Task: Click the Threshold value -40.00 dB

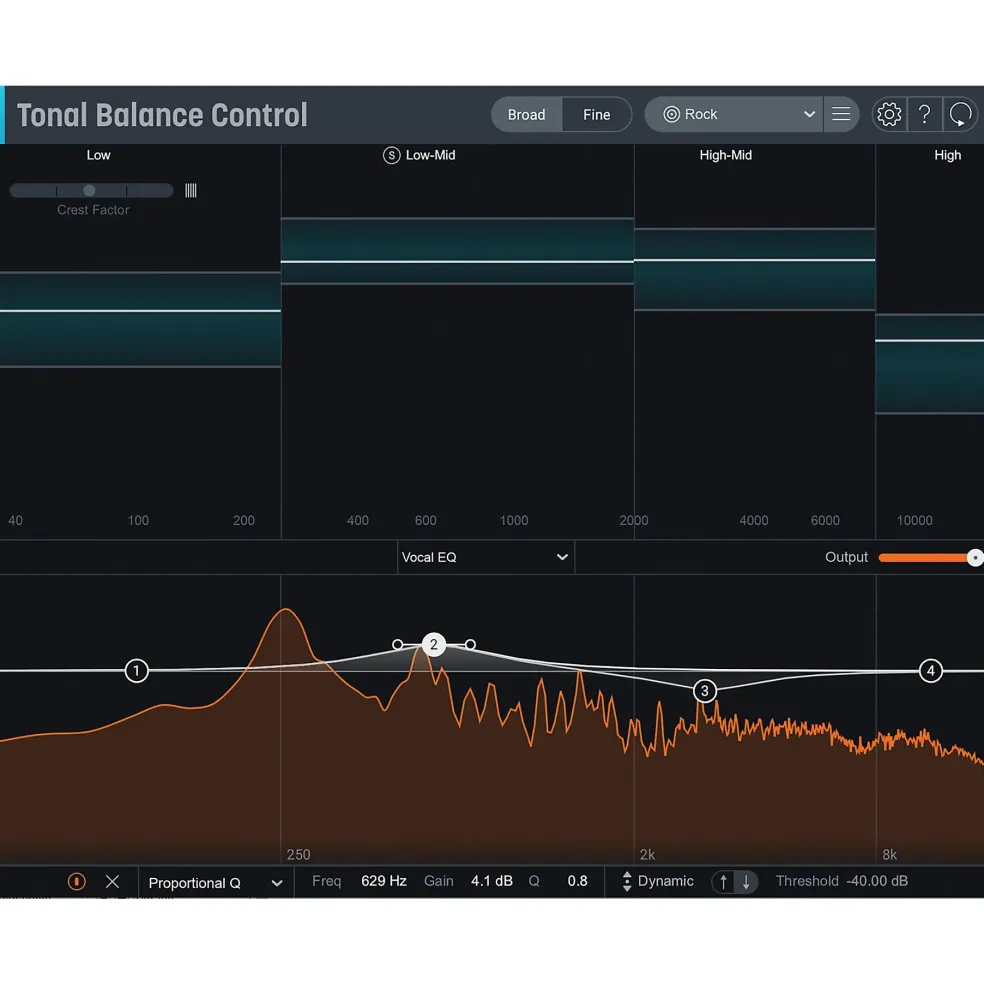Action: (x=877, y=881)
